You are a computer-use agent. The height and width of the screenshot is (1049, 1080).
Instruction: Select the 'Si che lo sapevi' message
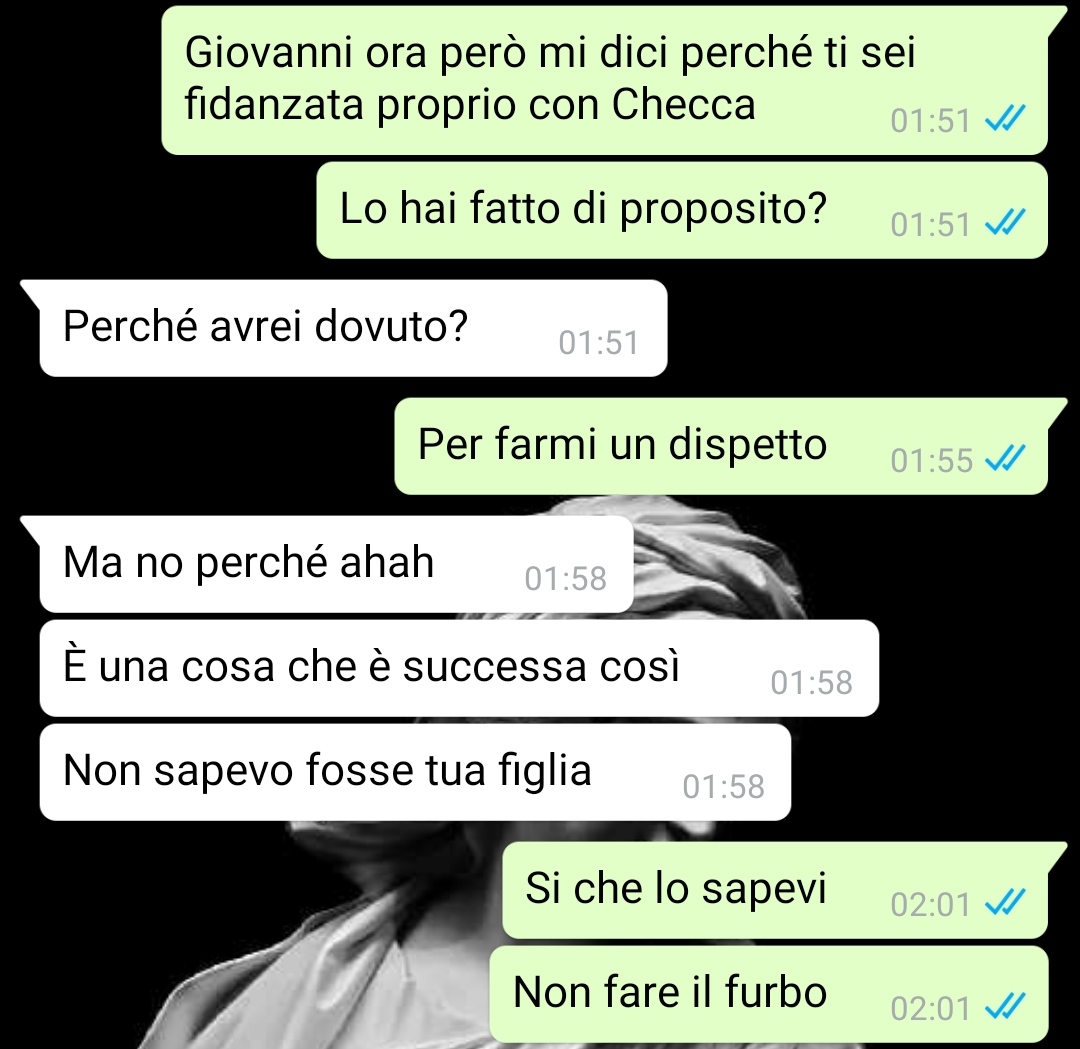coord(775,890)
